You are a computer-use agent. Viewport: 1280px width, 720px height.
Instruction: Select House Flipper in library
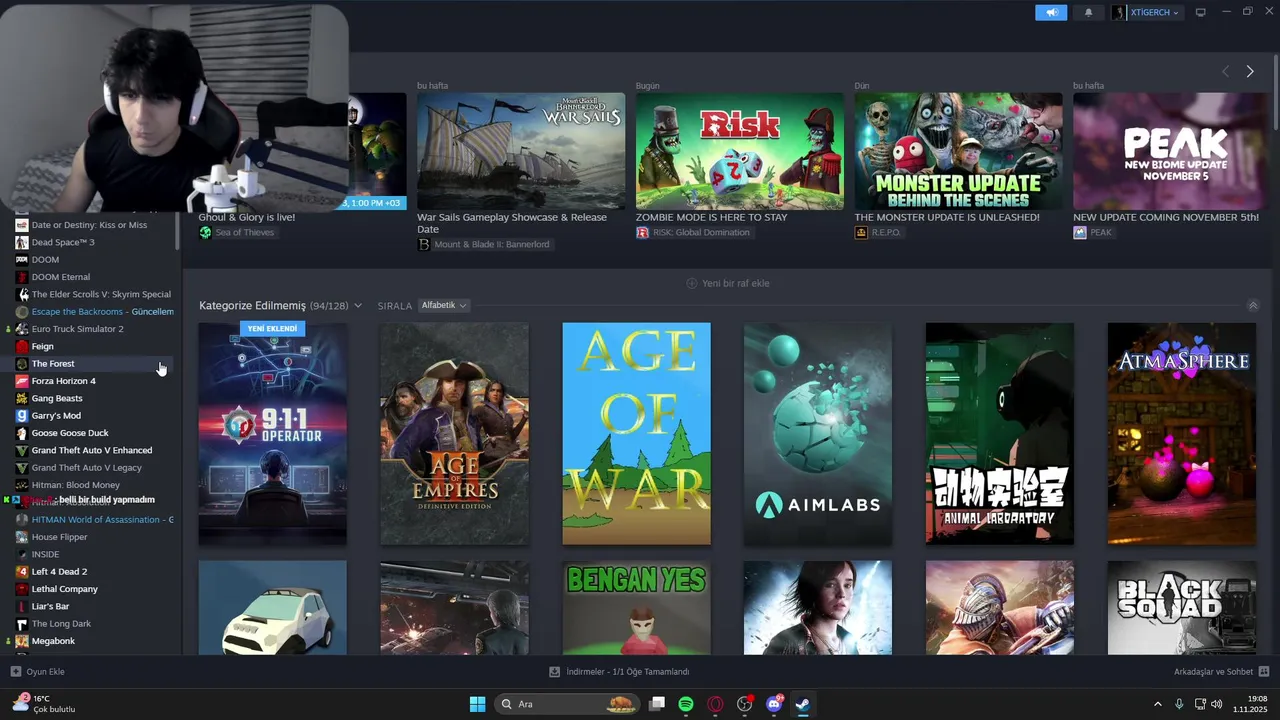[59, 537]
